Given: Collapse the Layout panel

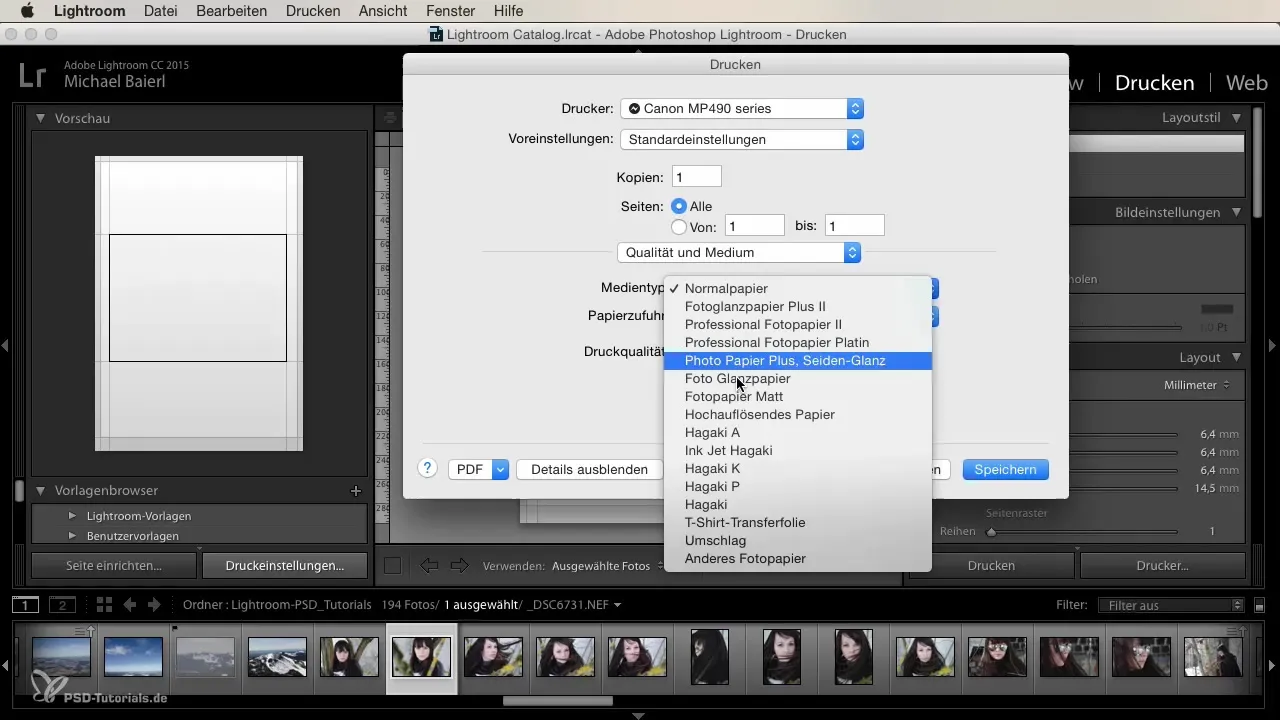Looking at the screenshot, I should [x=1237, y=358].
